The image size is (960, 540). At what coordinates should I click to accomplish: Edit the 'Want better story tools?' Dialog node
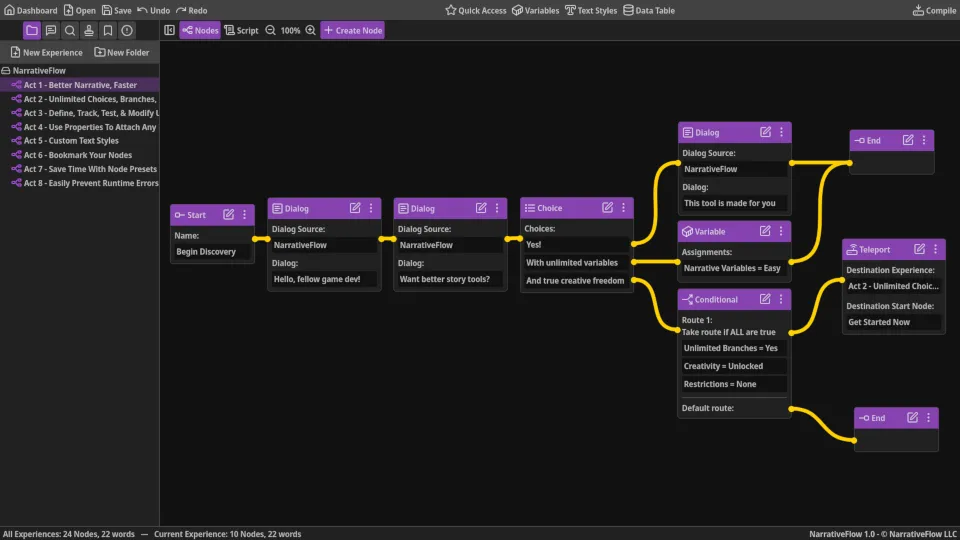[x=481, y=208]
